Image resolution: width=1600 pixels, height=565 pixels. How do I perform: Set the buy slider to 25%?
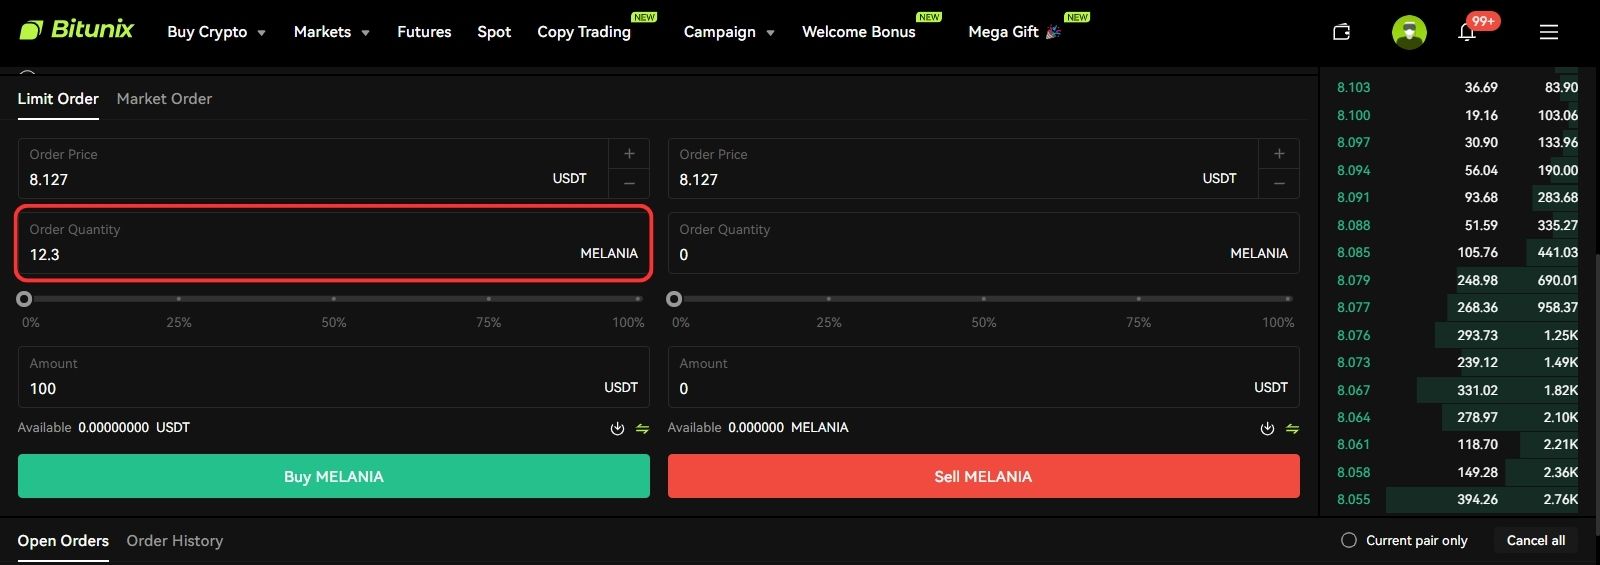pyautogui.click(x=179, y=299)
